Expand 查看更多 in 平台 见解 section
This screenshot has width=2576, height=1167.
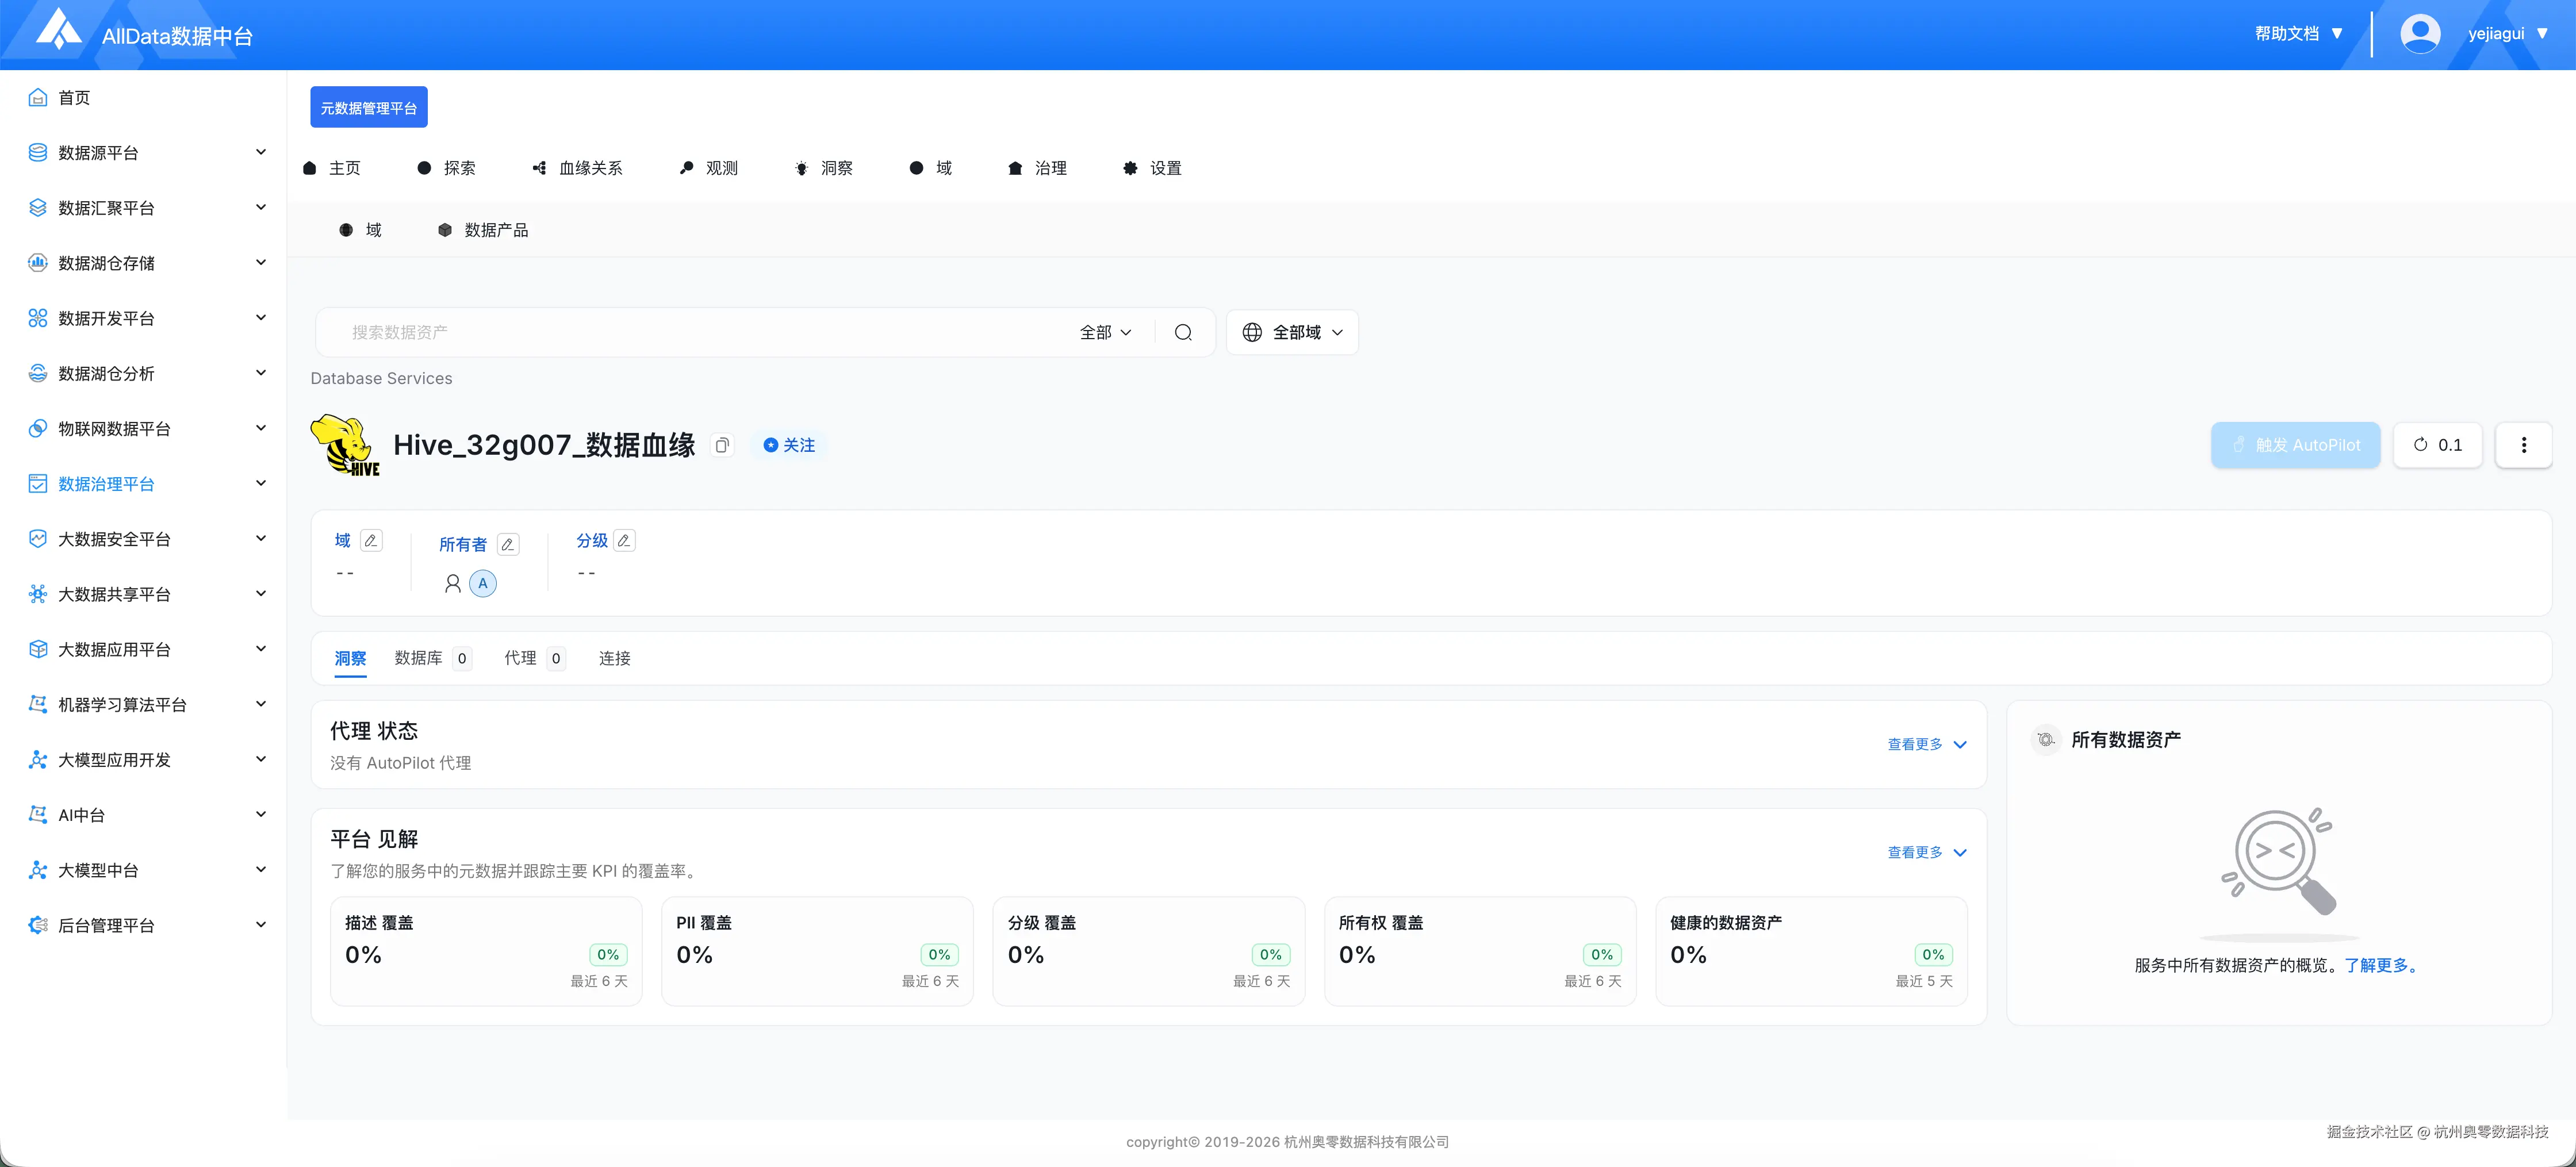1927,853
